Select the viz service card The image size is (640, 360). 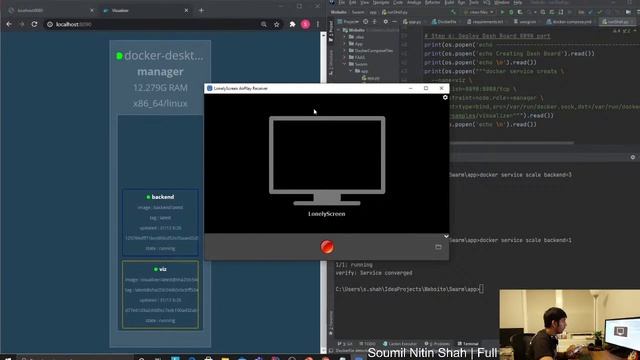click(160, 295)
